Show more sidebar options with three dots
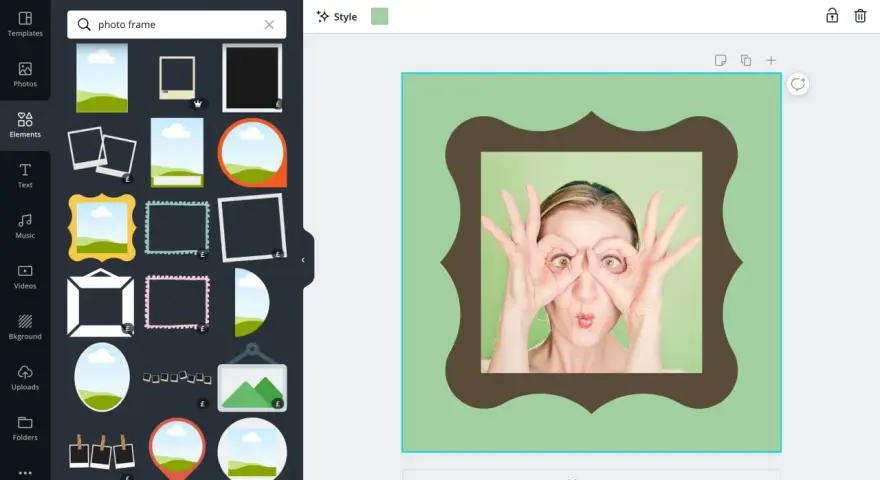This screenshot has height=480, width=880. click(x=25, y=473)
